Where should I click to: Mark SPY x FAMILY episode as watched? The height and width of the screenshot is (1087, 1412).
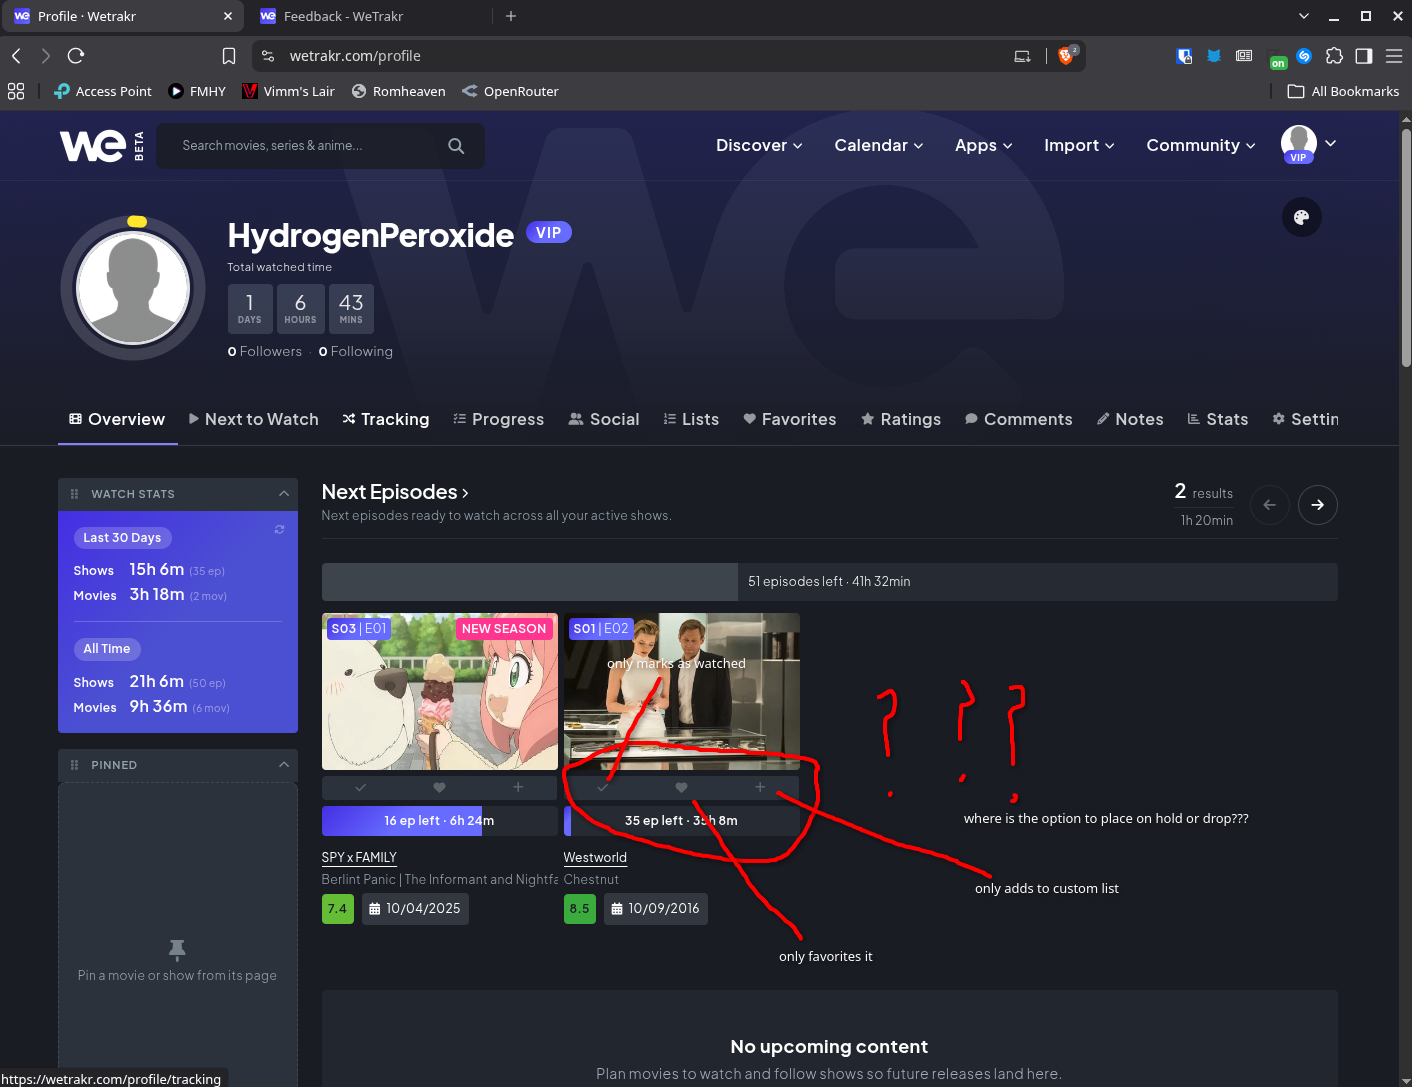point(361,788)
